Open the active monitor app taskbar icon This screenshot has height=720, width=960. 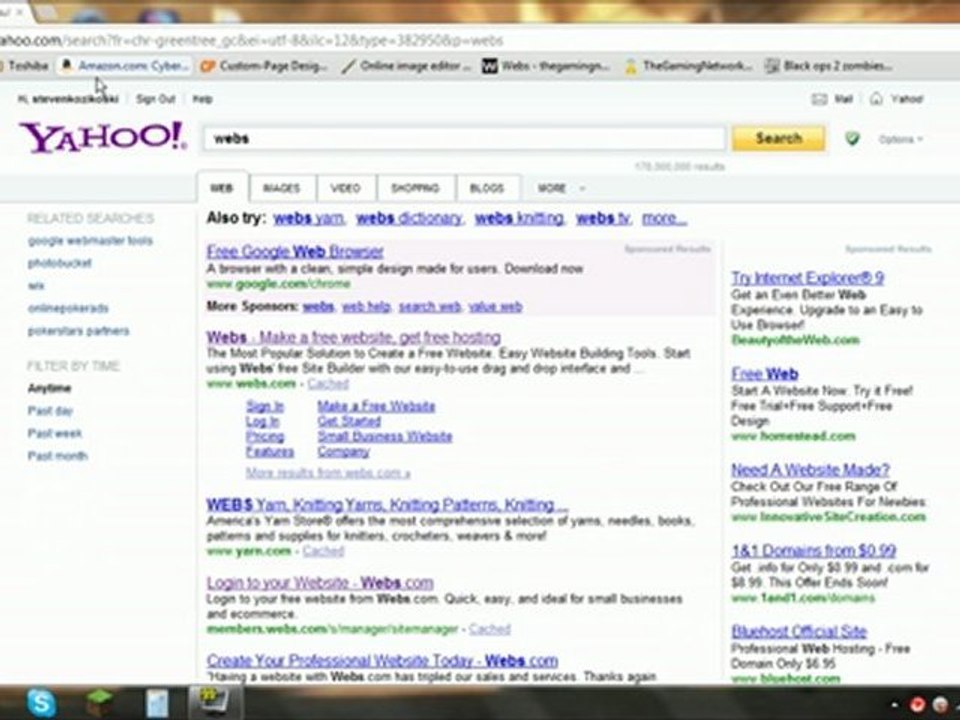pos(214,702)
